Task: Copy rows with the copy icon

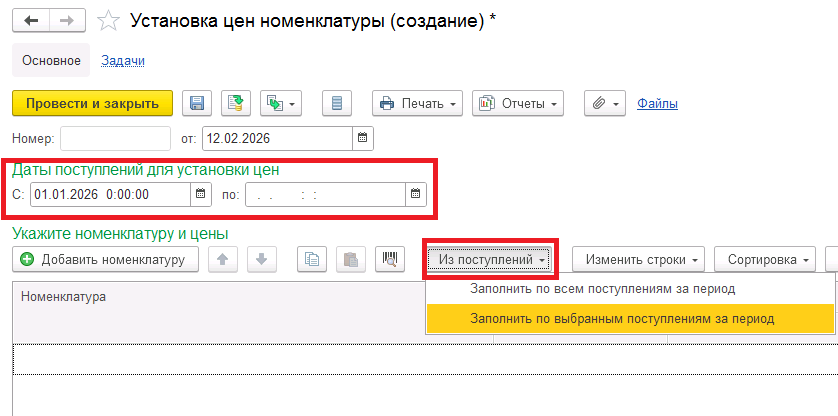Action: [x=312, y=259]
